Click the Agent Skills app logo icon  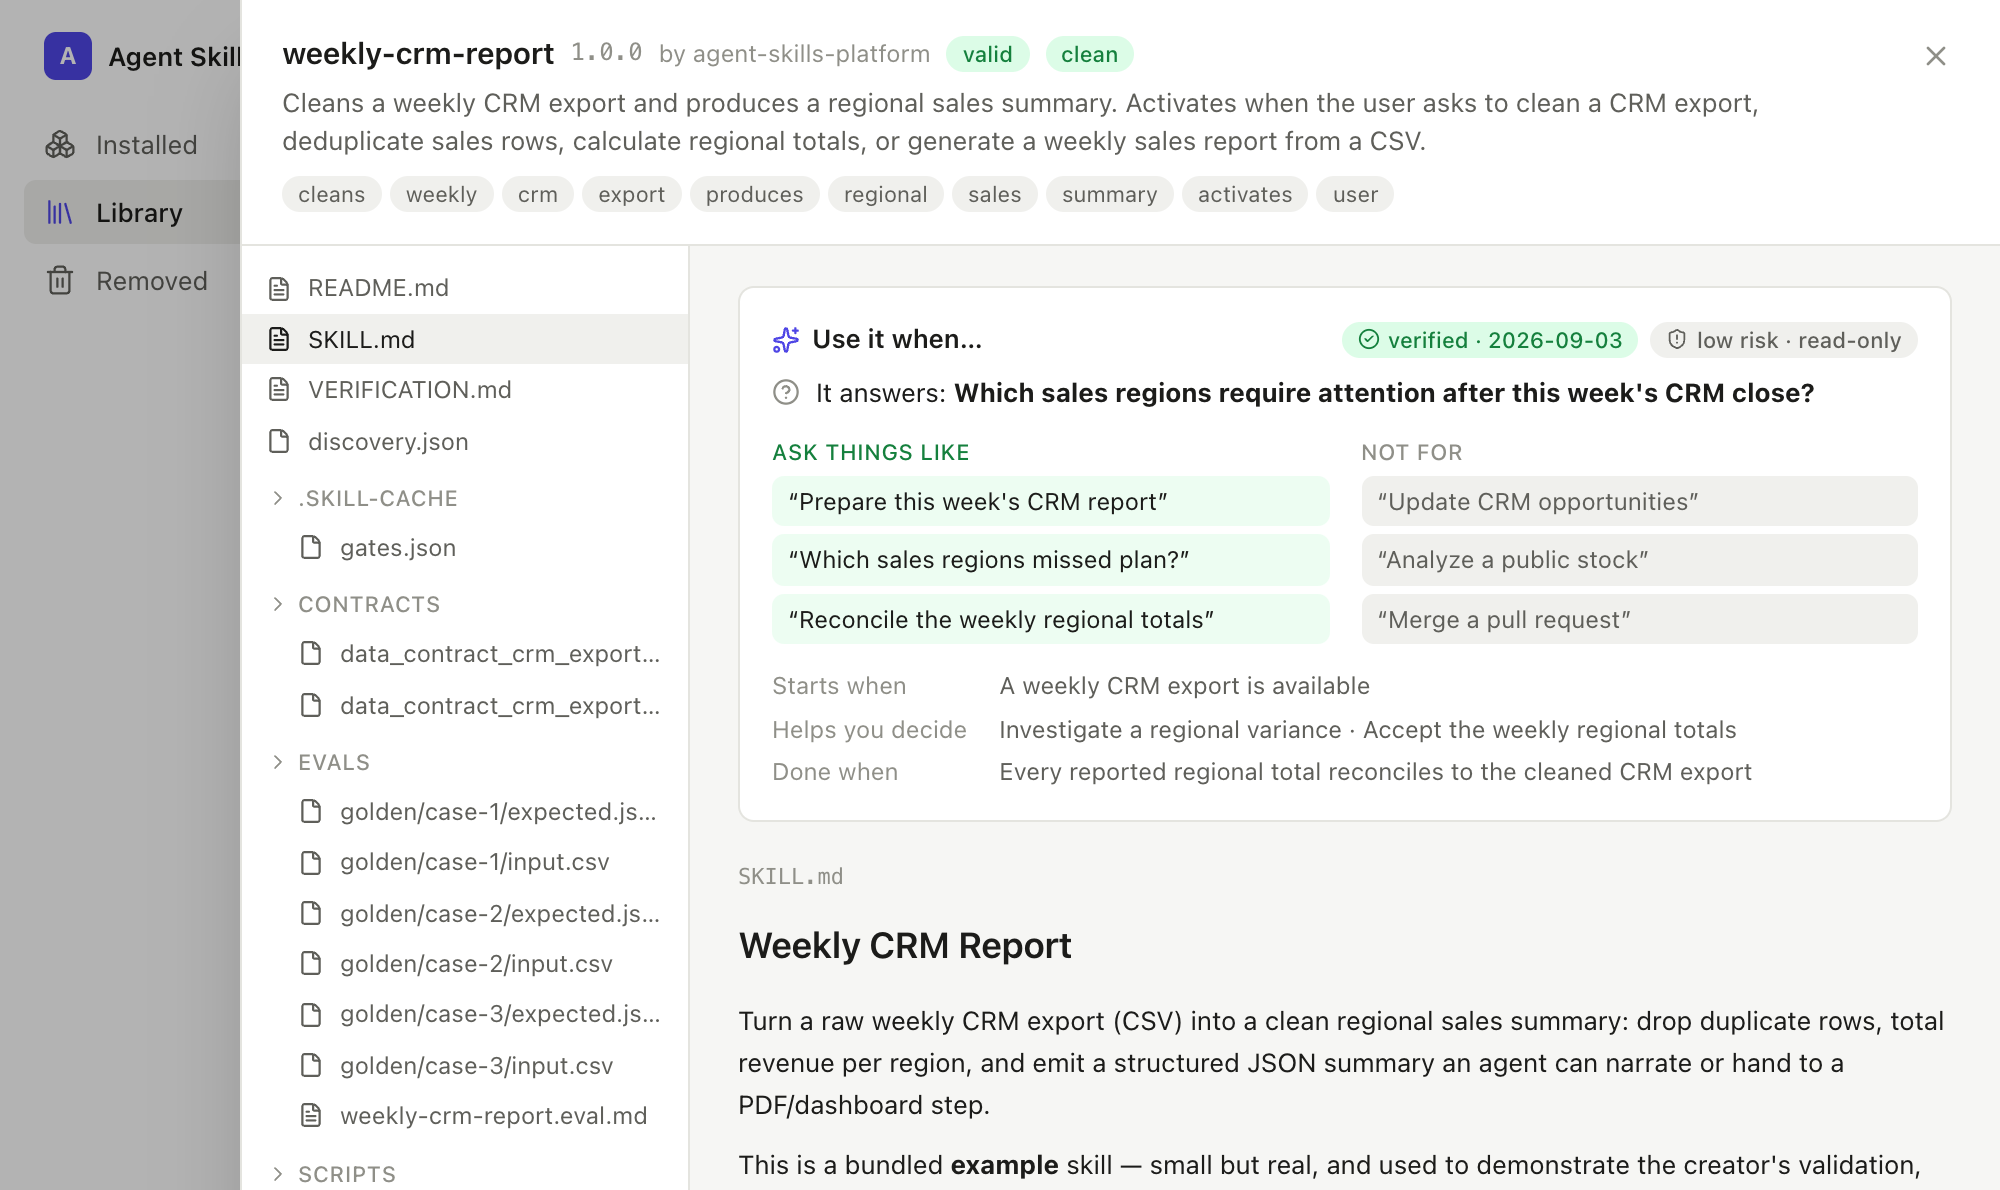(68, 56)
